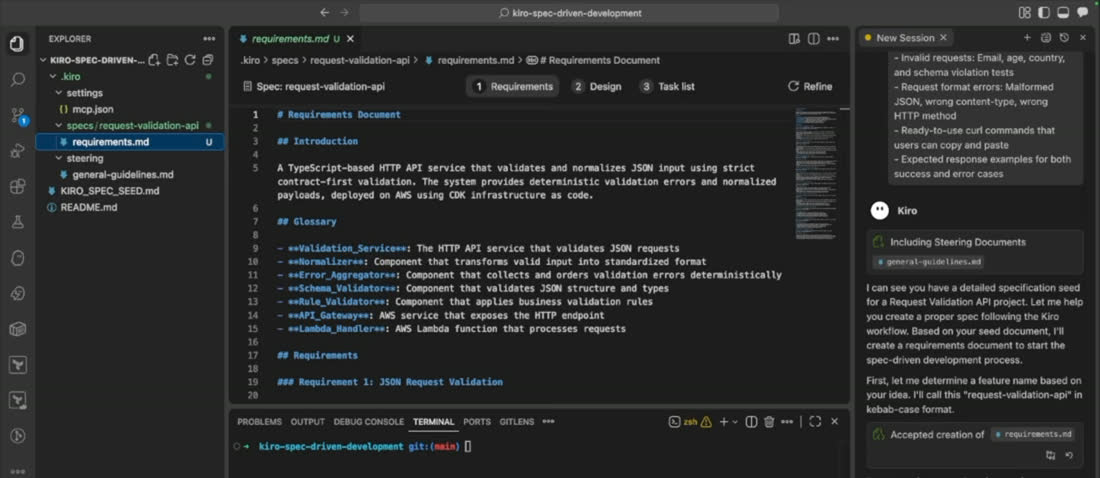Toggle the primary side bar

[1044, 13]
